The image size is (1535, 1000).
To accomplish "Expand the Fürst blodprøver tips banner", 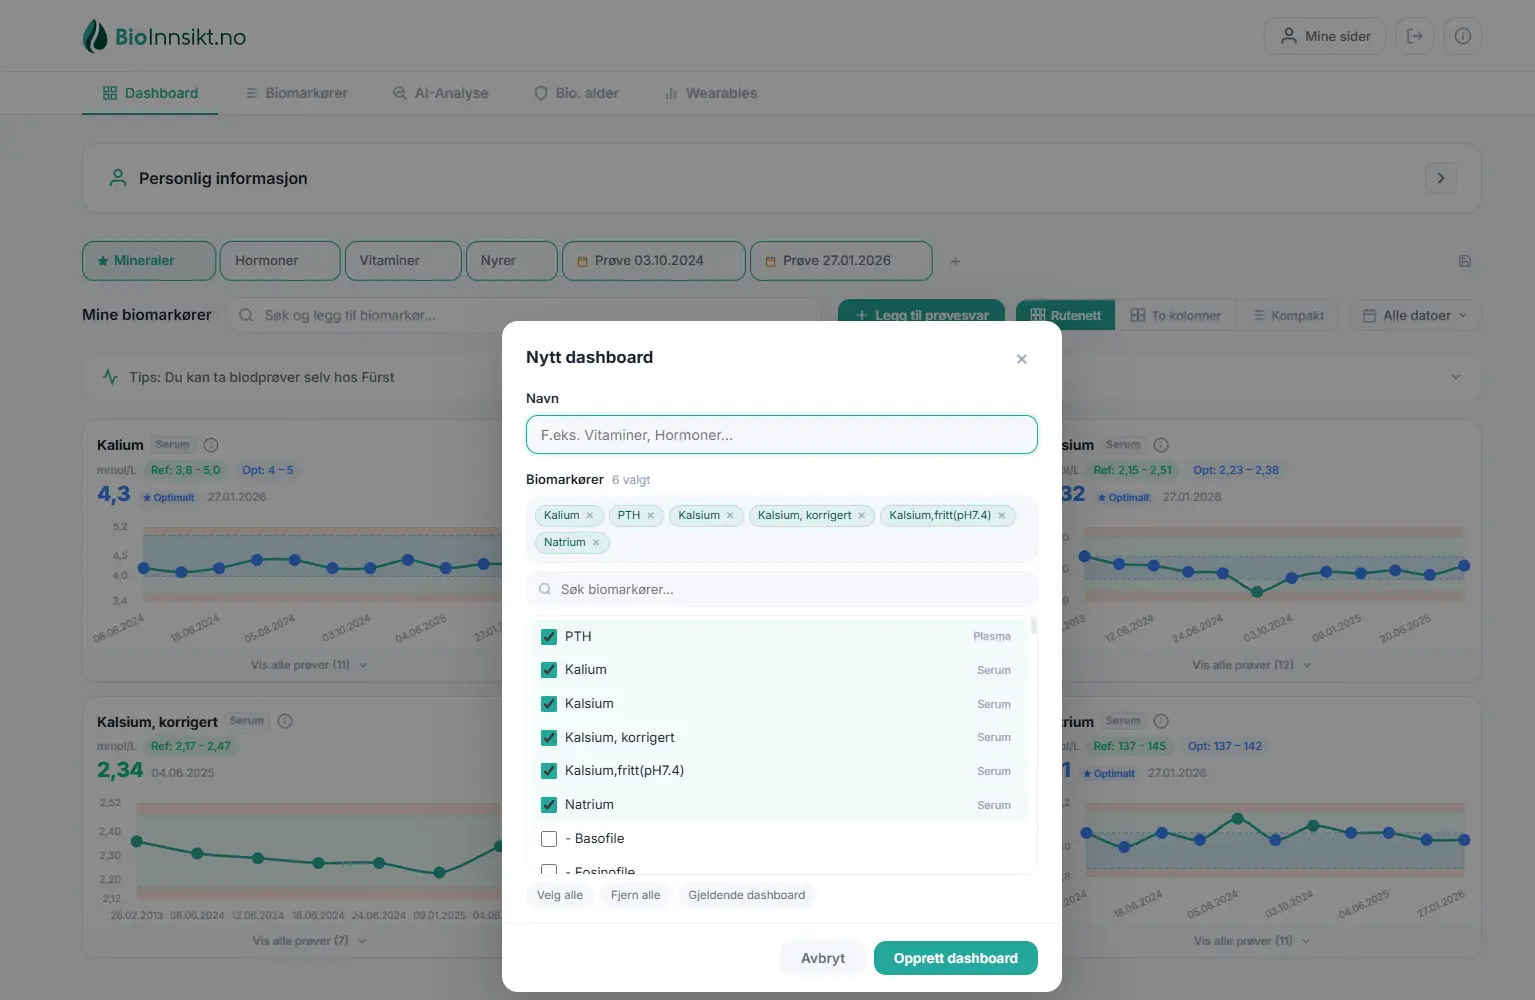I will [1456, 377].
